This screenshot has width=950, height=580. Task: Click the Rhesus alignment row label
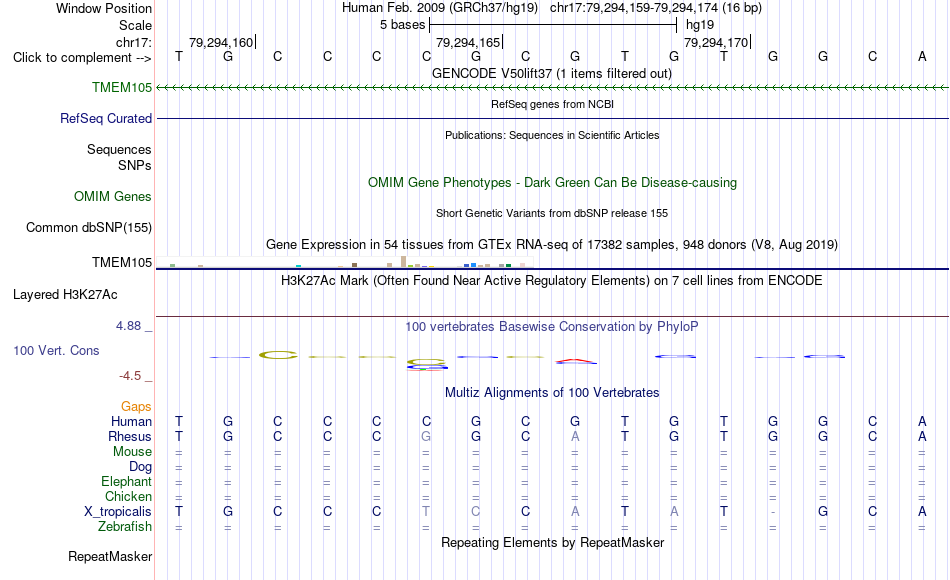coord(130,436)
